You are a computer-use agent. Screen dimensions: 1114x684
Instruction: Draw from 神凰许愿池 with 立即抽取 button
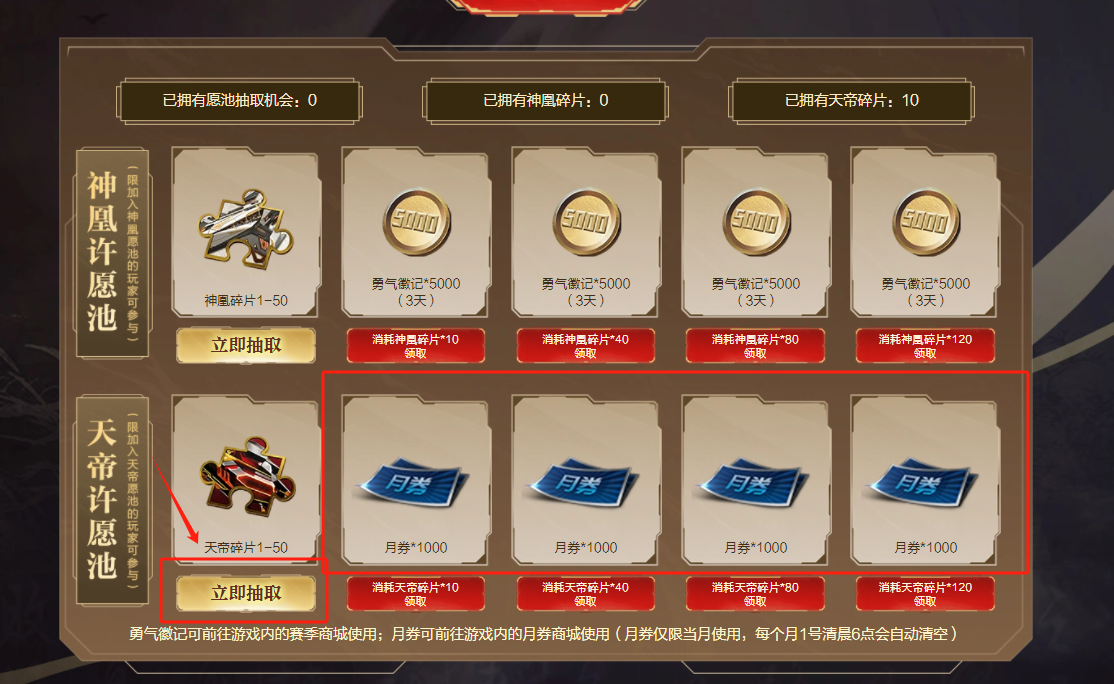[246, 345]
